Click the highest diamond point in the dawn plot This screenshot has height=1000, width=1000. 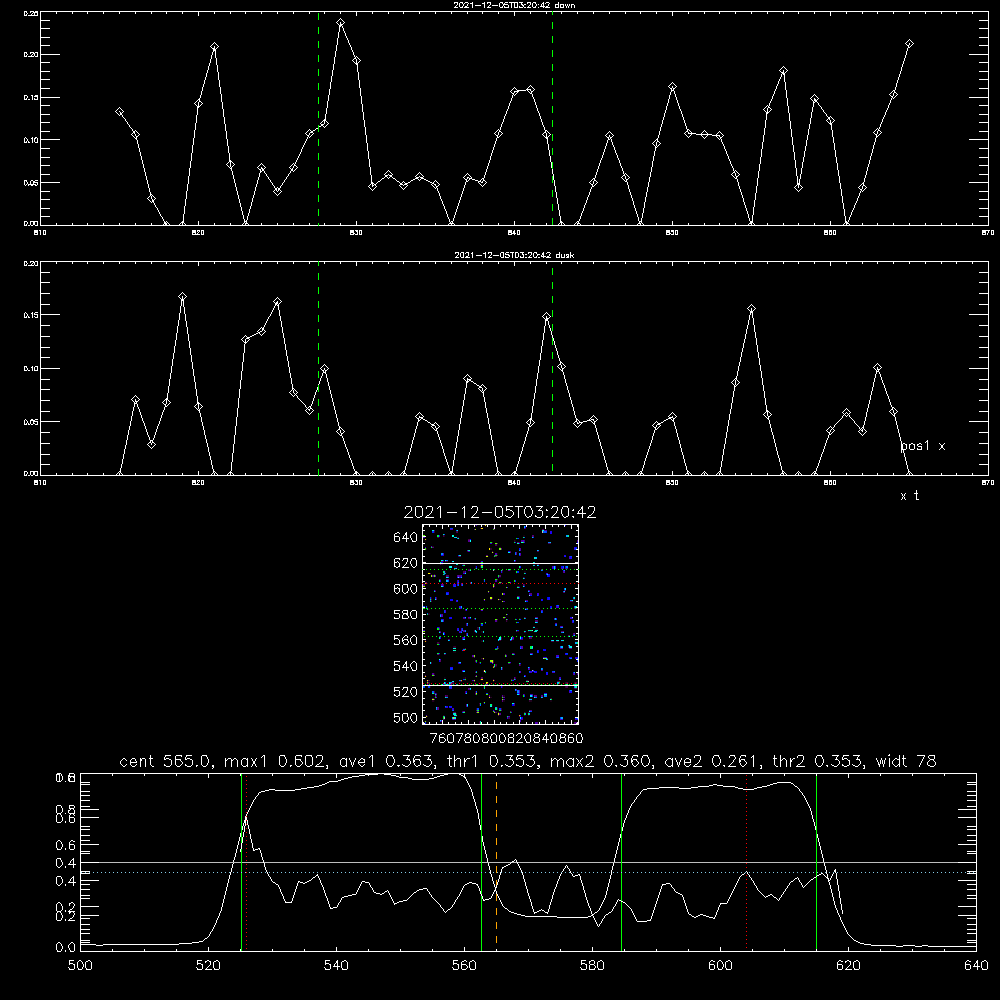coord(341,23)
